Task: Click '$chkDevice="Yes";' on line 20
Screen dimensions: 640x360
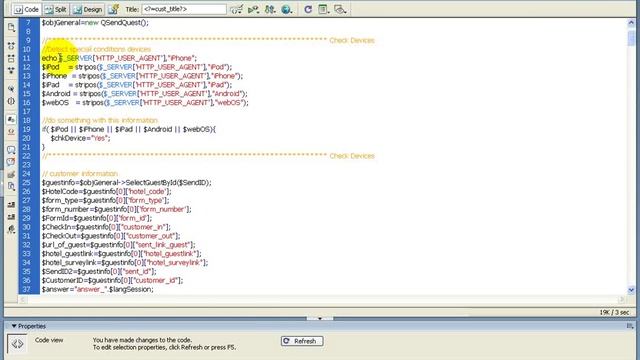Action: tap(80, 138)
